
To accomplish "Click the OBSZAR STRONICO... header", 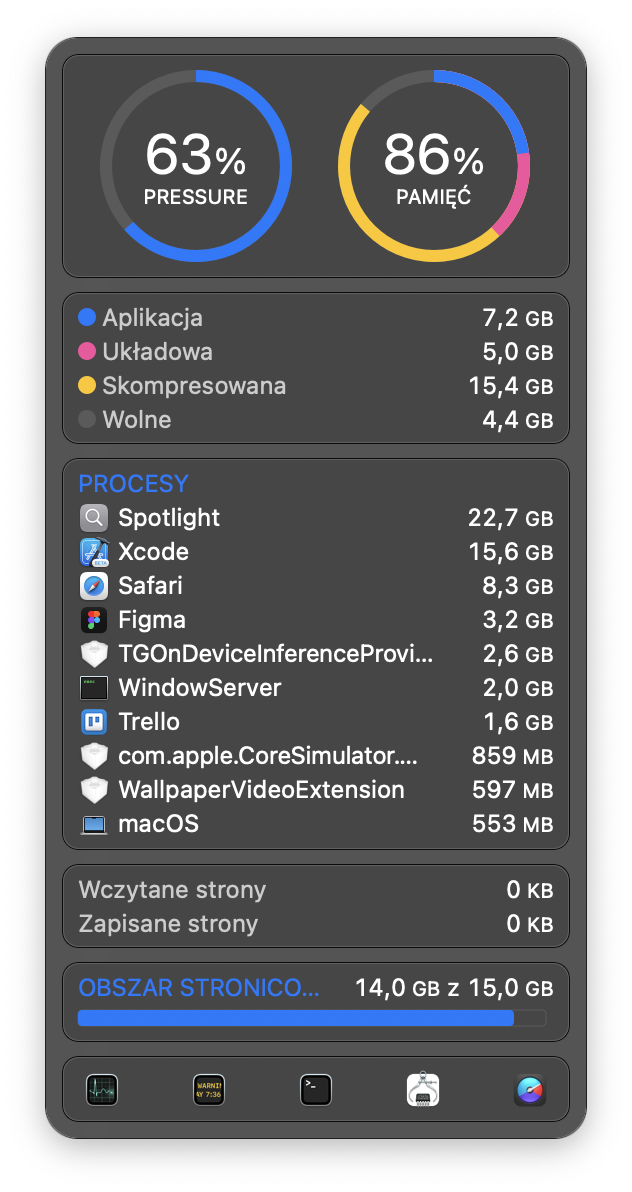I will pos(199,988).
